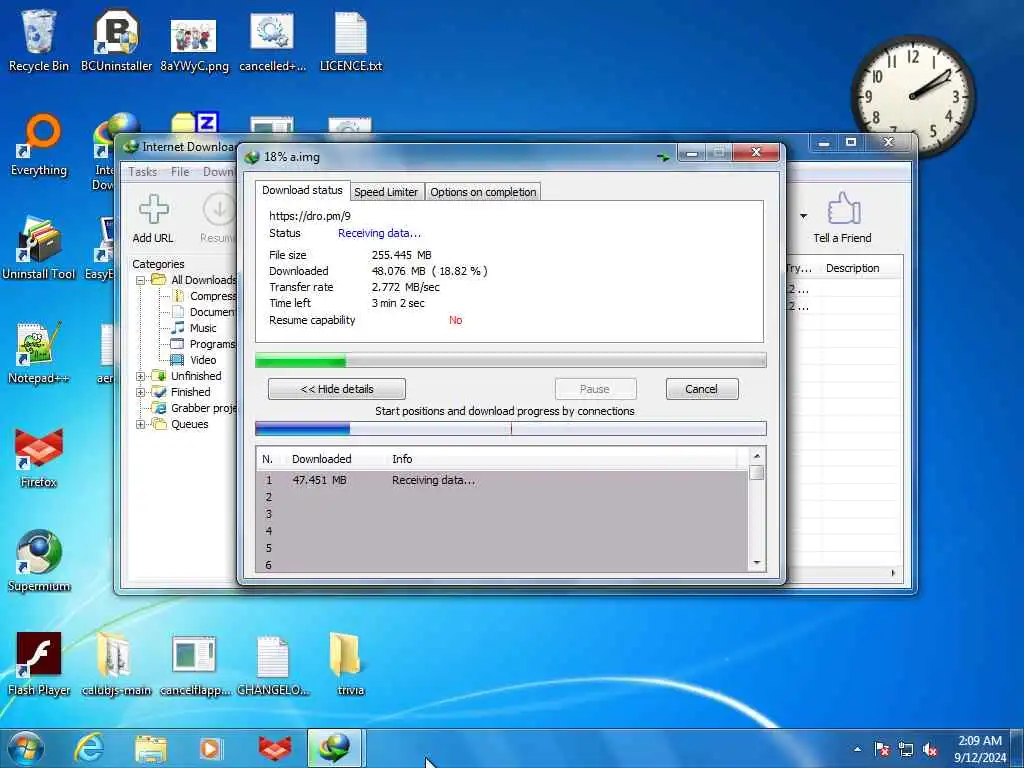
Task: Select the cancelflapp... desktop file
Action: [x=195, y=664]
